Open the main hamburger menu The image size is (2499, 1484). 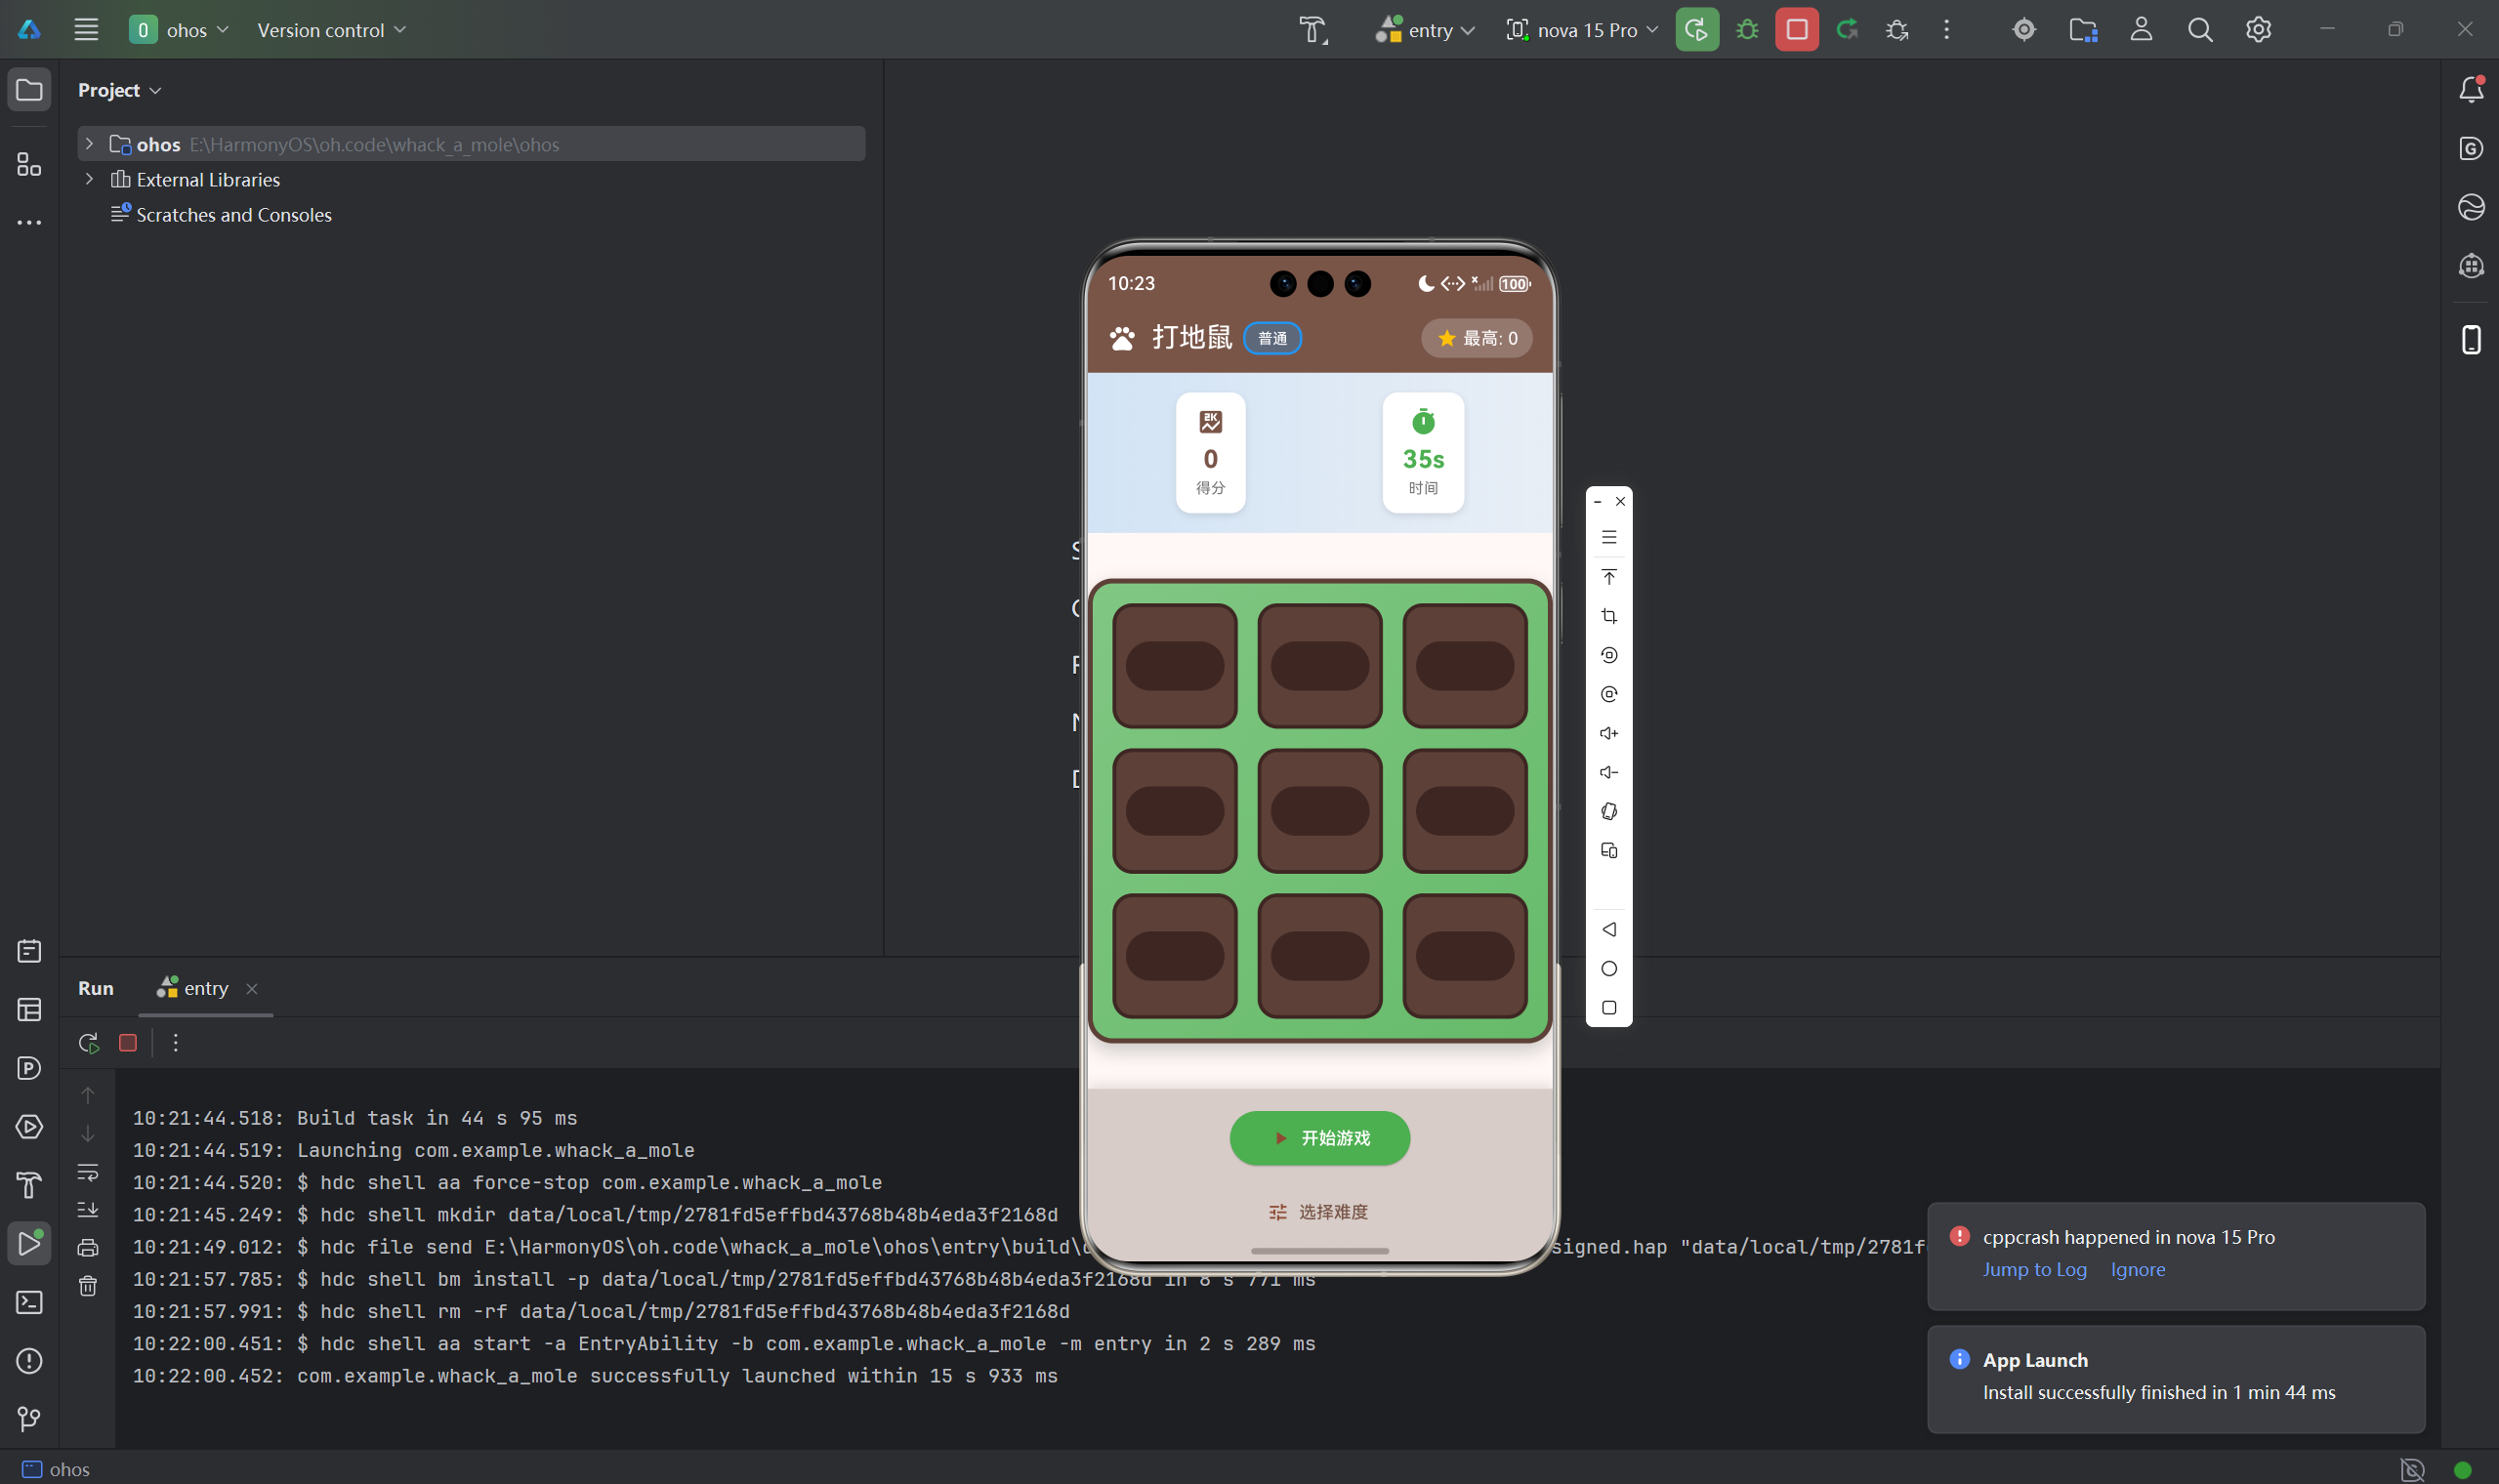[86, 30]
